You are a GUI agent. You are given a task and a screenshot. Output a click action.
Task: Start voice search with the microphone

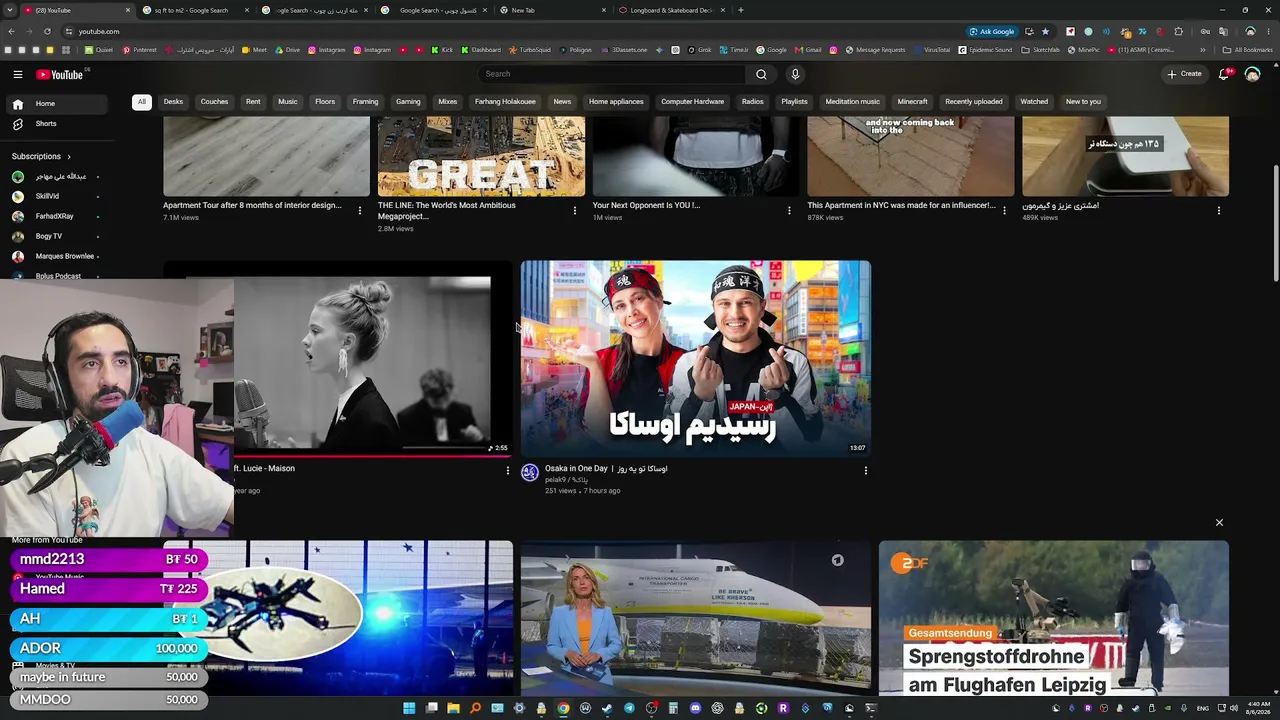click(795, 74)
